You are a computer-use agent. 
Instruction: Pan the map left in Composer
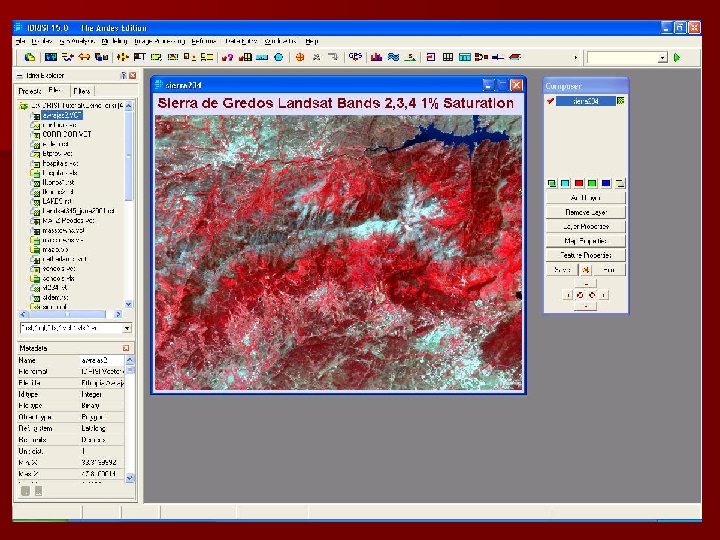tap(568, 295)
